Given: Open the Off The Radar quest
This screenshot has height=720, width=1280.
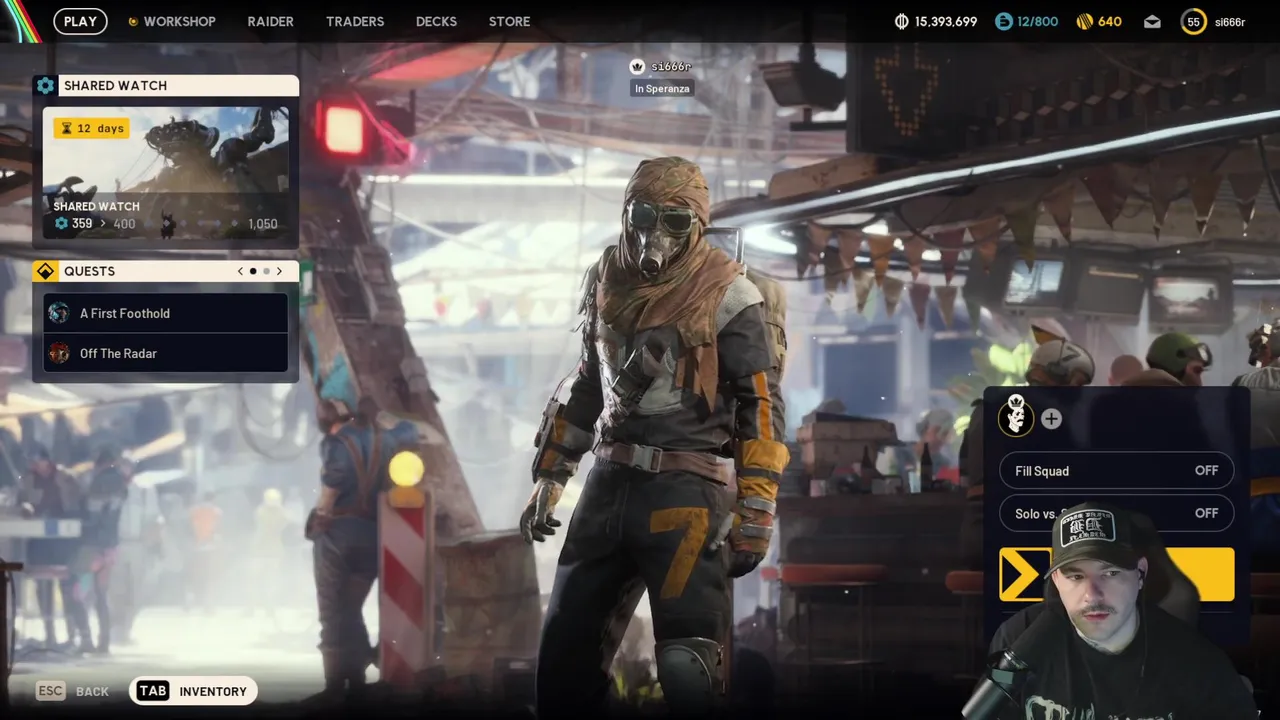Looking at the screenshot, I should [x=166, y=353].
